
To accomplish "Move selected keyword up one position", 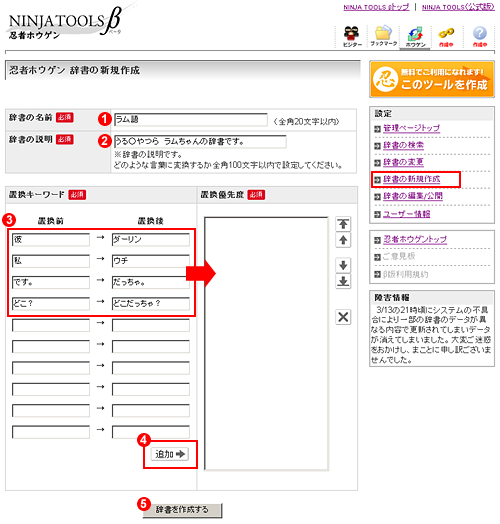I will (343, 240).
